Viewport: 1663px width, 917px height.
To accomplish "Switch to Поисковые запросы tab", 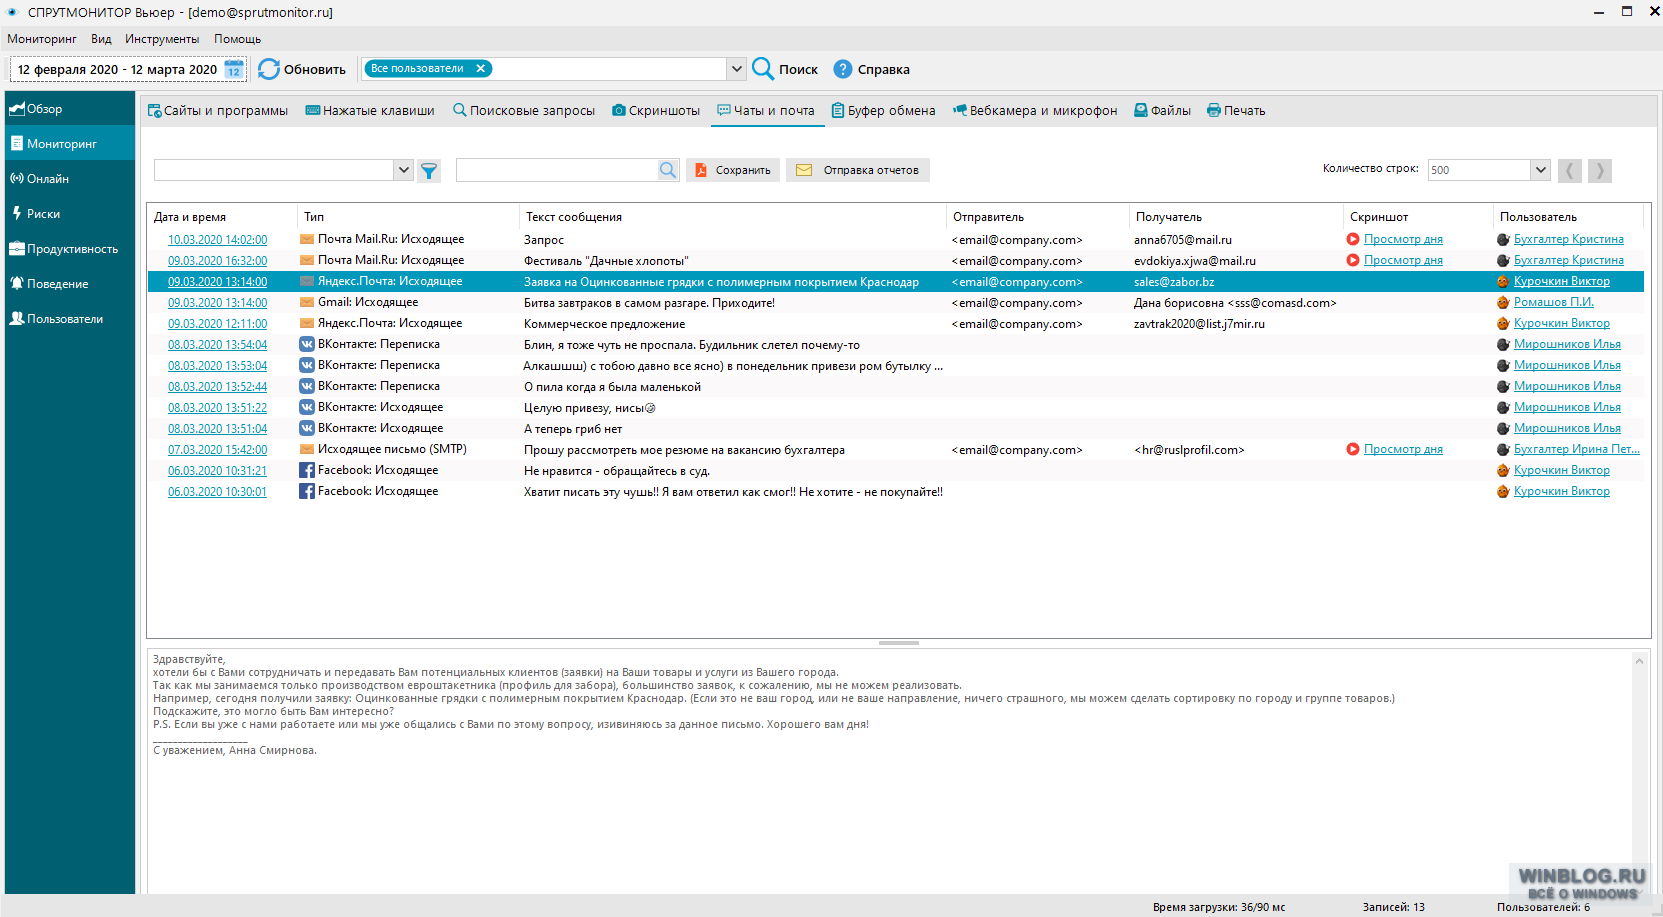I will coord(524,111).
